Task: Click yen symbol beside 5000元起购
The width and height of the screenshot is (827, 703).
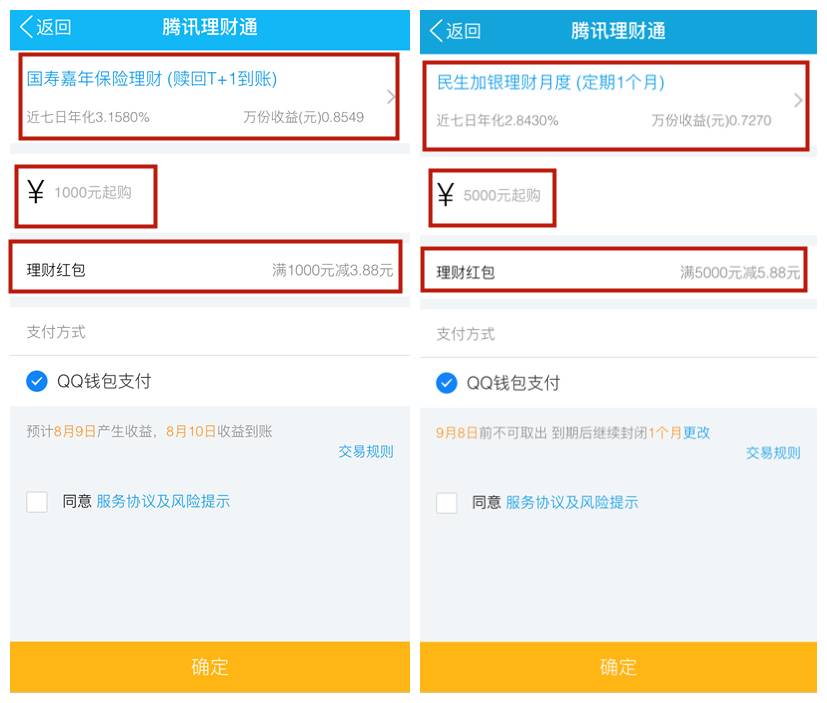Action: click(446, 195)
